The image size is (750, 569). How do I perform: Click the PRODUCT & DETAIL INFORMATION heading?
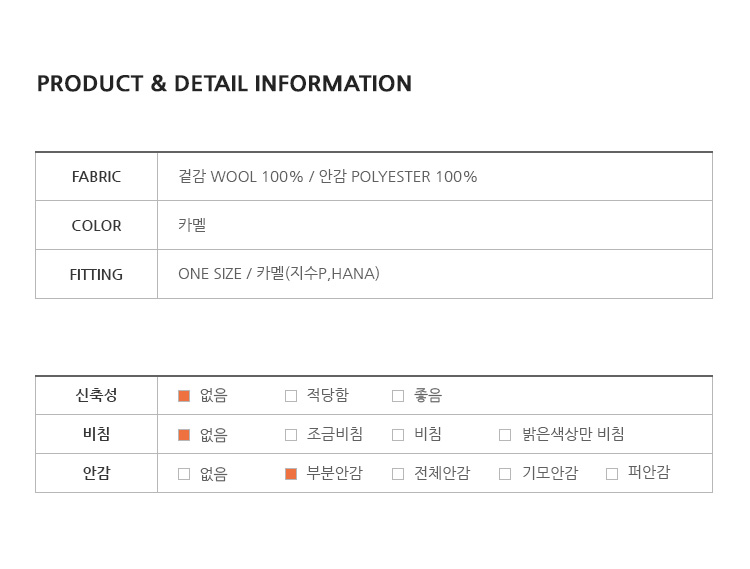click(x=224, y=84)
